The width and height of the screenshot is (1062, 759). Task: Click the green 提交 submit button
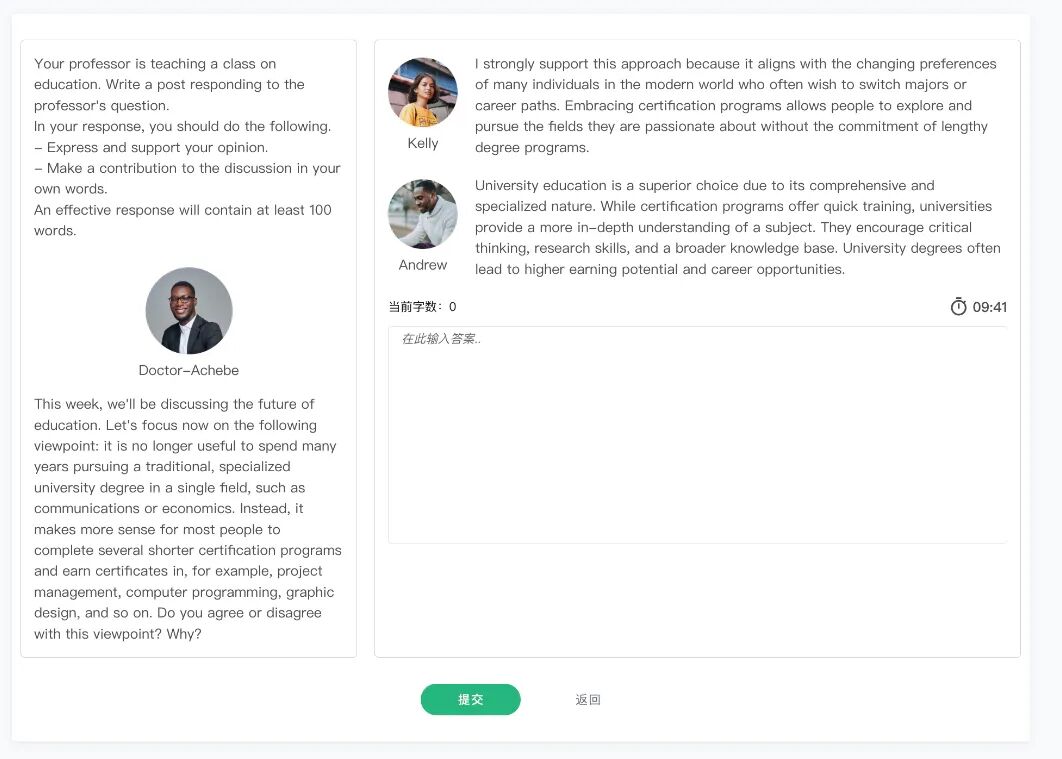[470, 700]
